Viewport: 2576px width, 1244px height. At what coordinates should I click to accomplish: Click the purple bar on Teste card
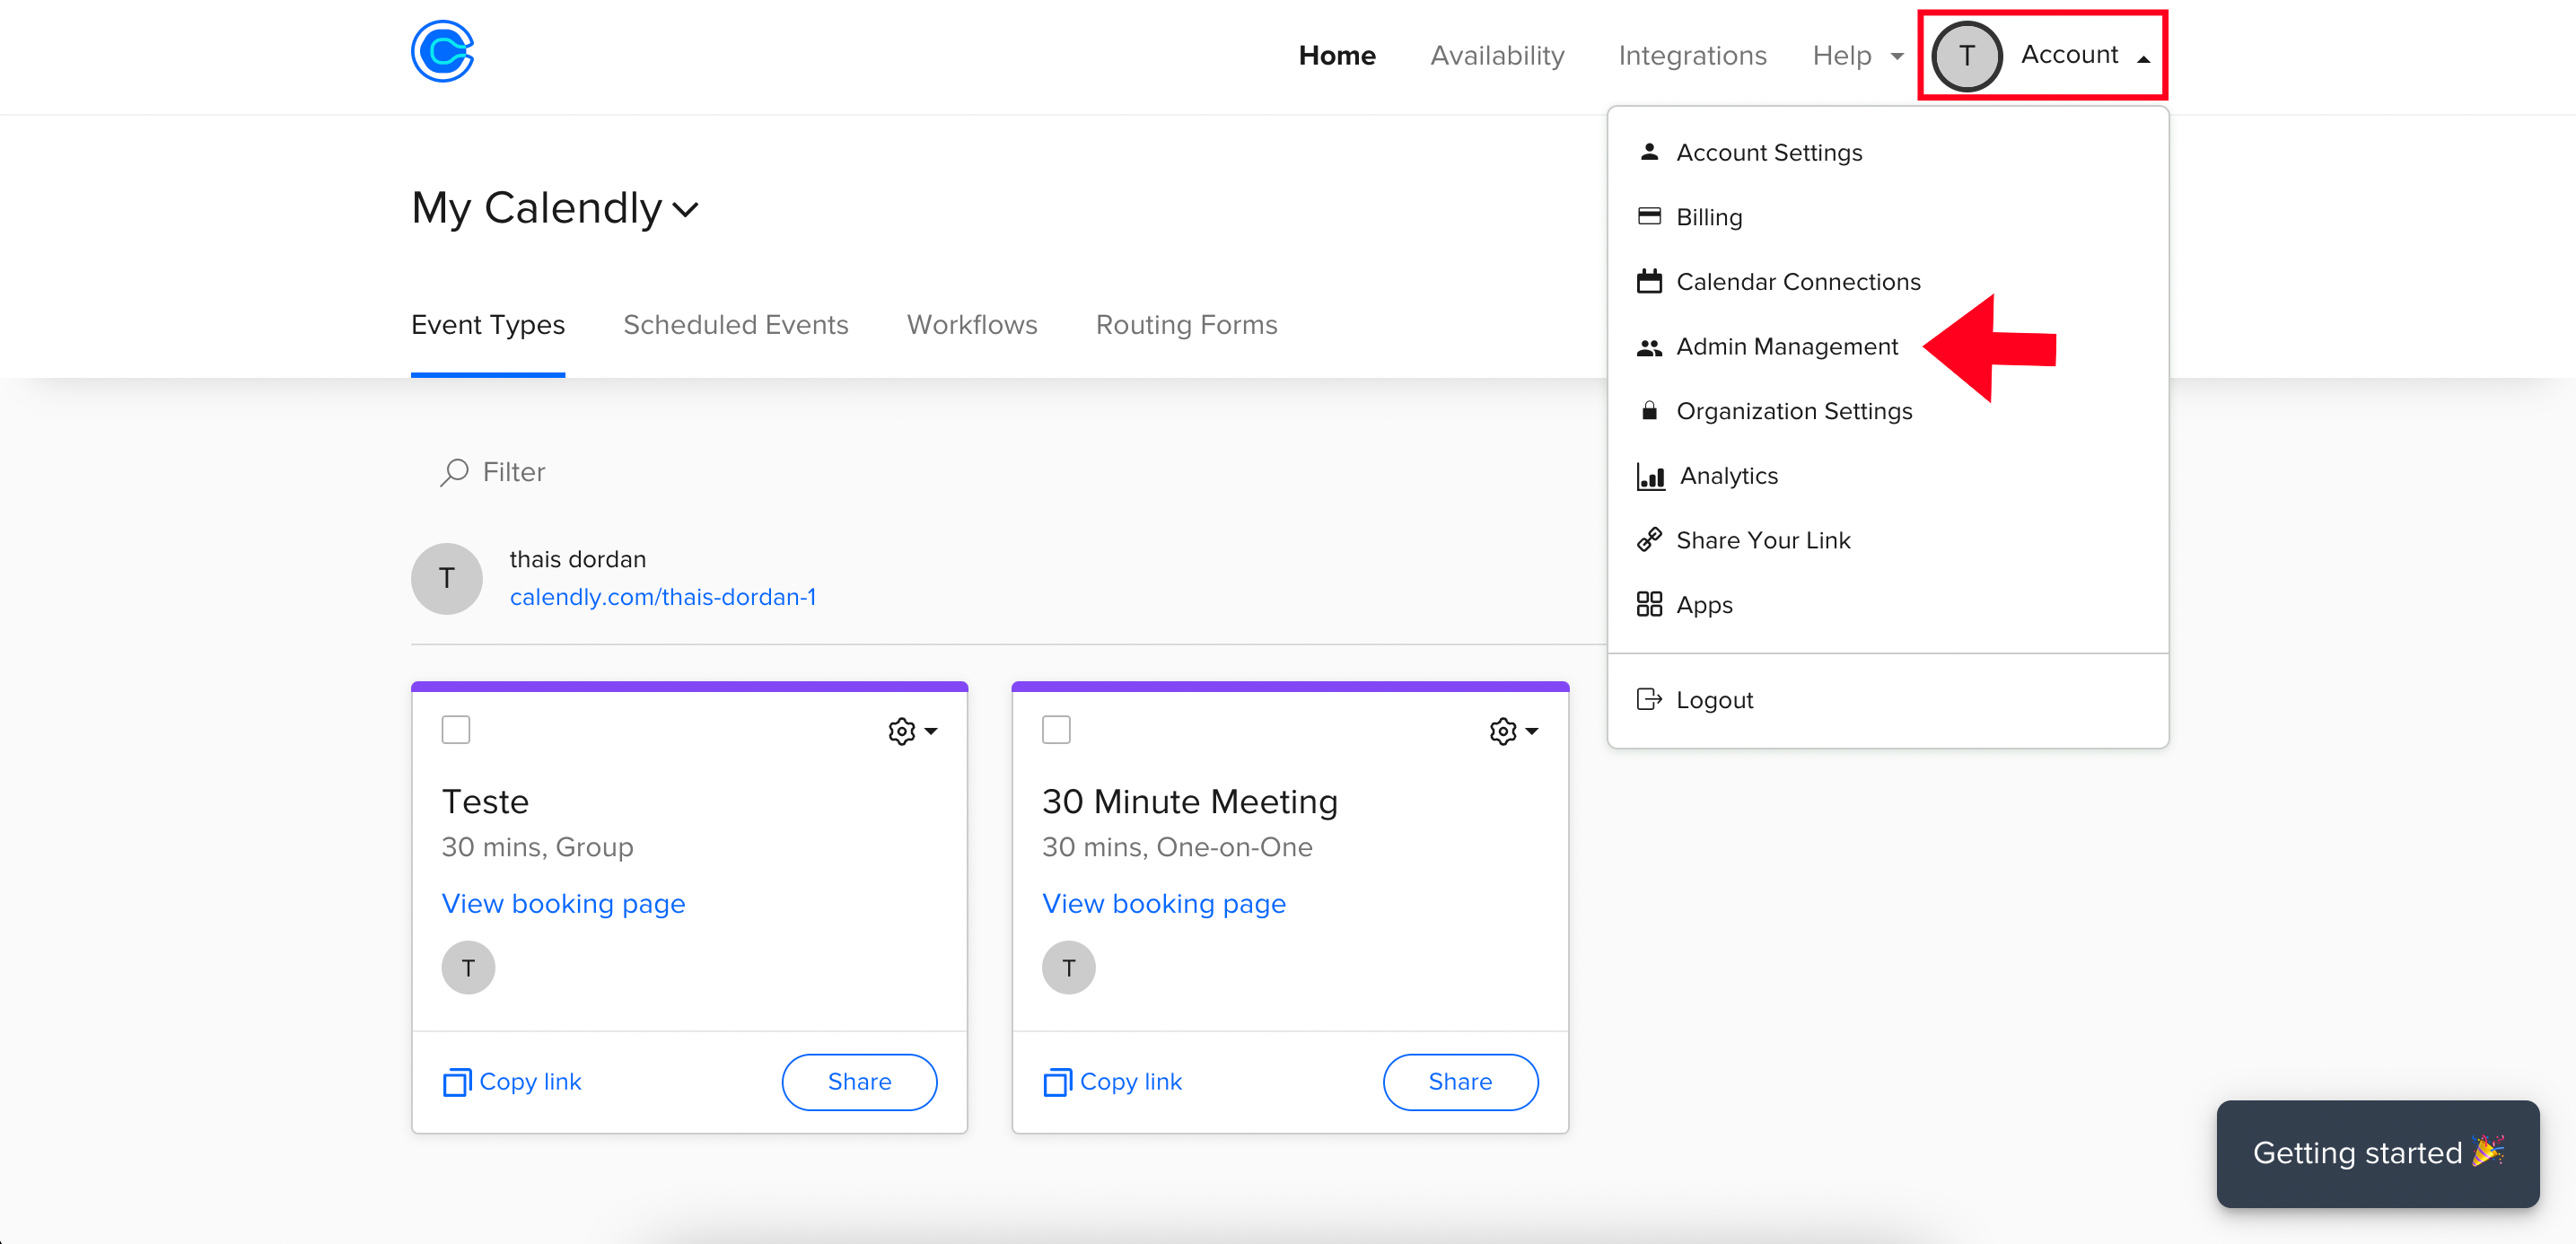(689, 687)
